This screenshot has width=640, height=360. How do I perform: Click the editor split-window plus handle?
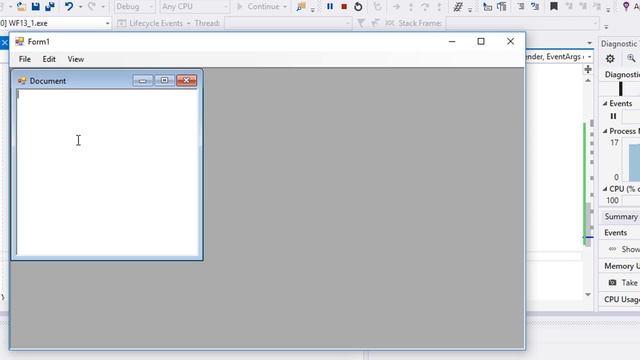pos(588,69)
